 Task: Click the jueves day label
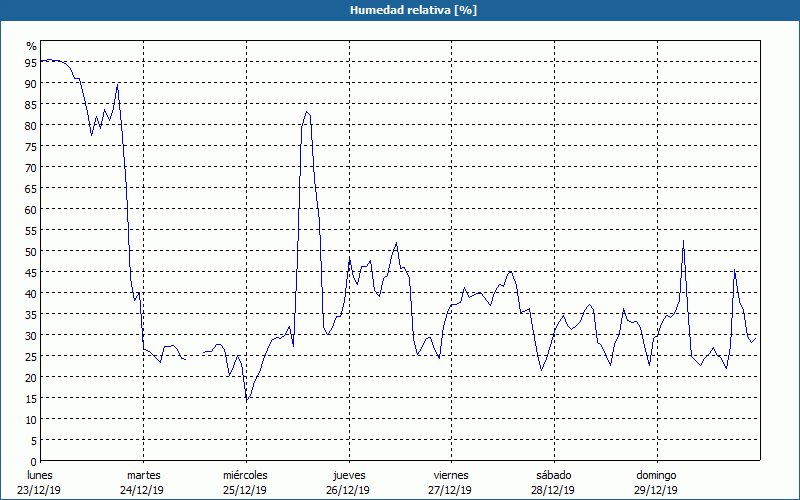(x=349, y=475)
